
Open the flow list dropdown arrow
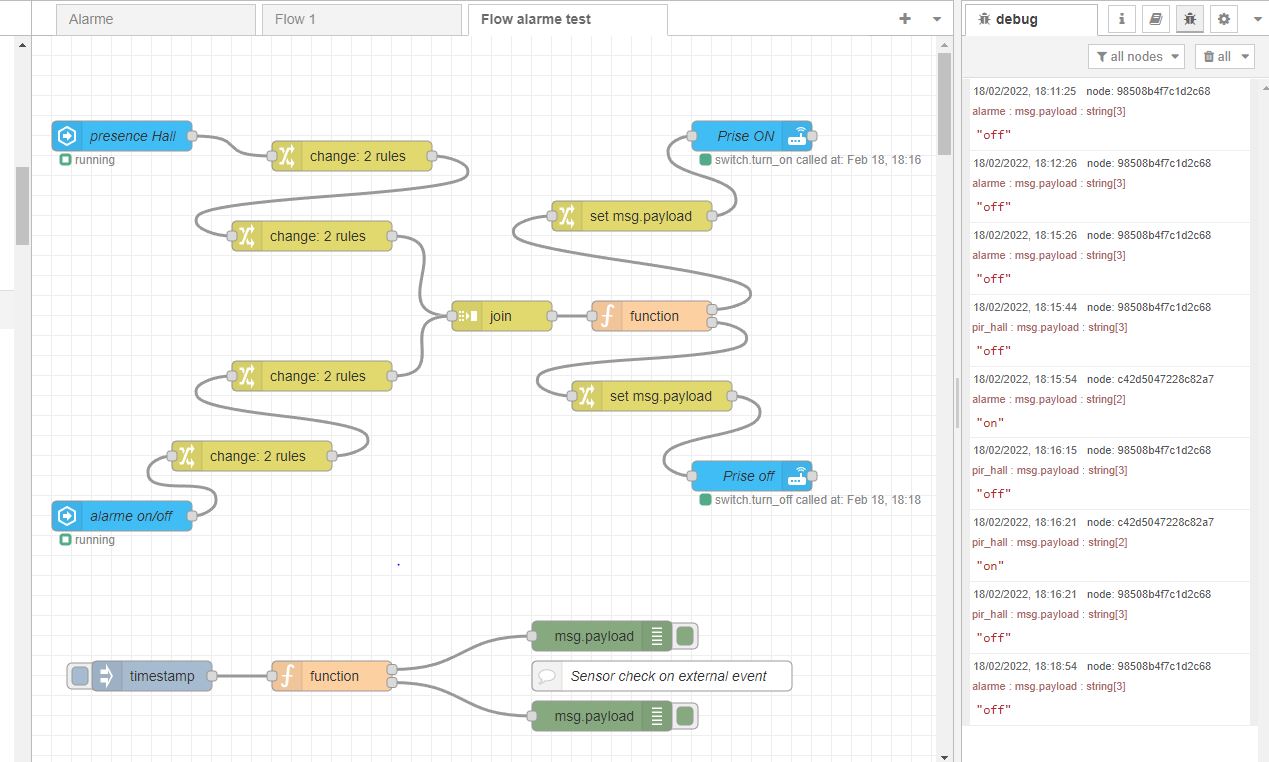point(937,19)
